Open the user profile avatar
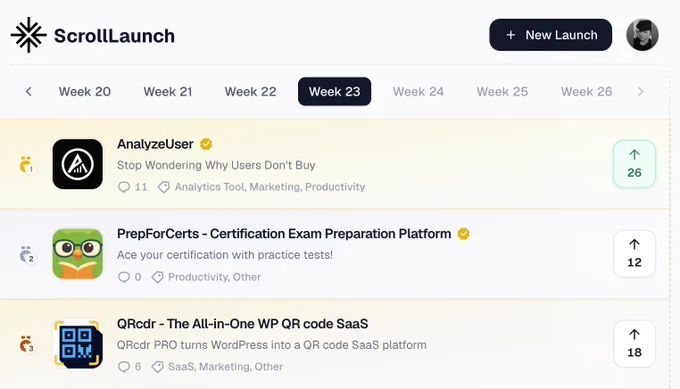 click(x=642, y=35)
